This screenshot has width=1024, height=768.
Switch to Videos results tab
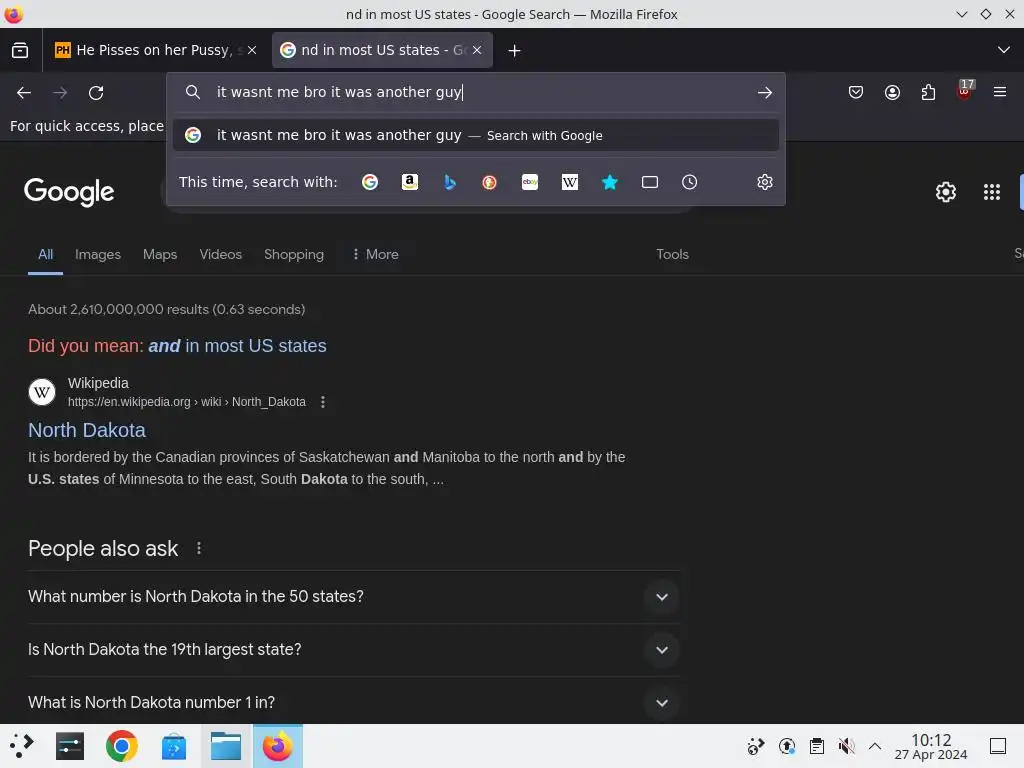(x=221, y=254)
